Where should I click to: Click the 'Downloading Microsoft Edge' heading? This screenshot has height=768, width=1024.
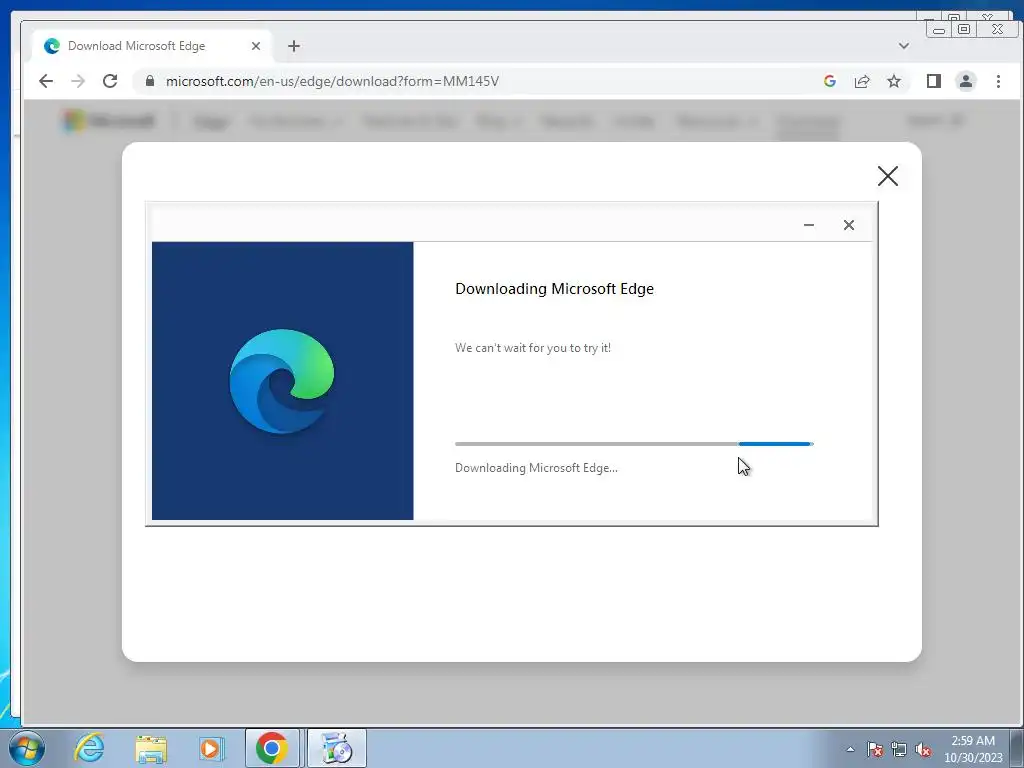coord(554,289)
